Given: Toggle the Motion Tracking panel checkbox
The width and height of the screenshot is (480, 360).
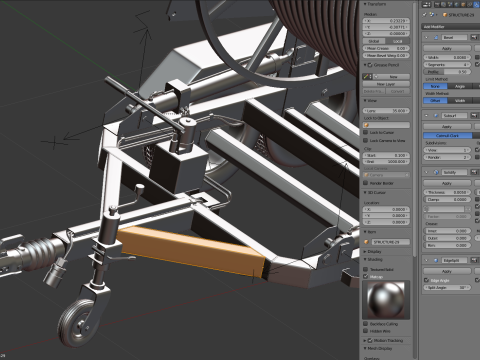Looking at the screenshot, I should (370, 340).
